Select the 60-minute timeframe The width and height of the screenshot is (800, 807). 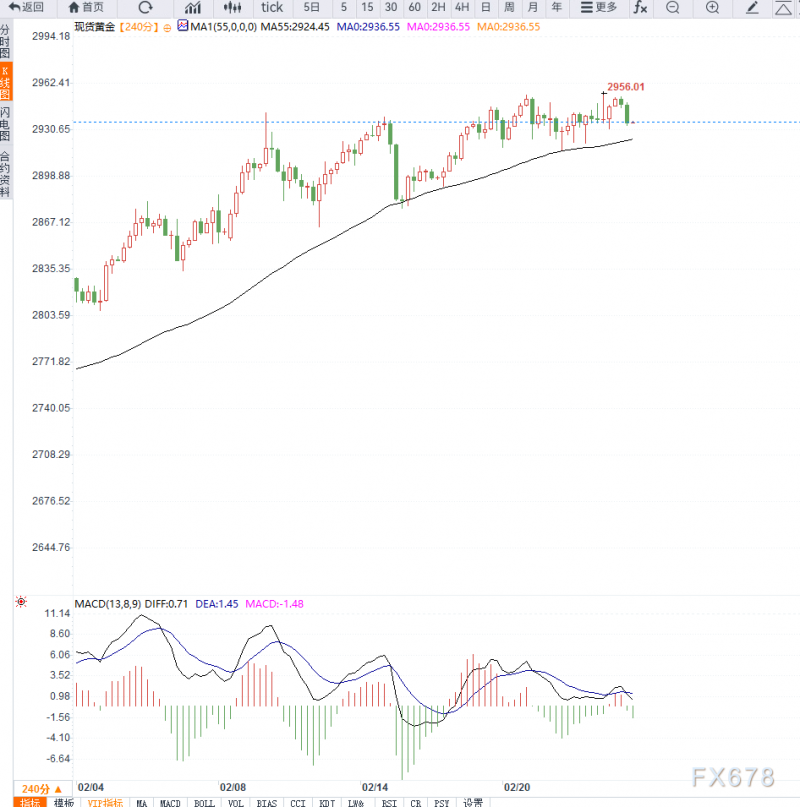tap(414, 7)
